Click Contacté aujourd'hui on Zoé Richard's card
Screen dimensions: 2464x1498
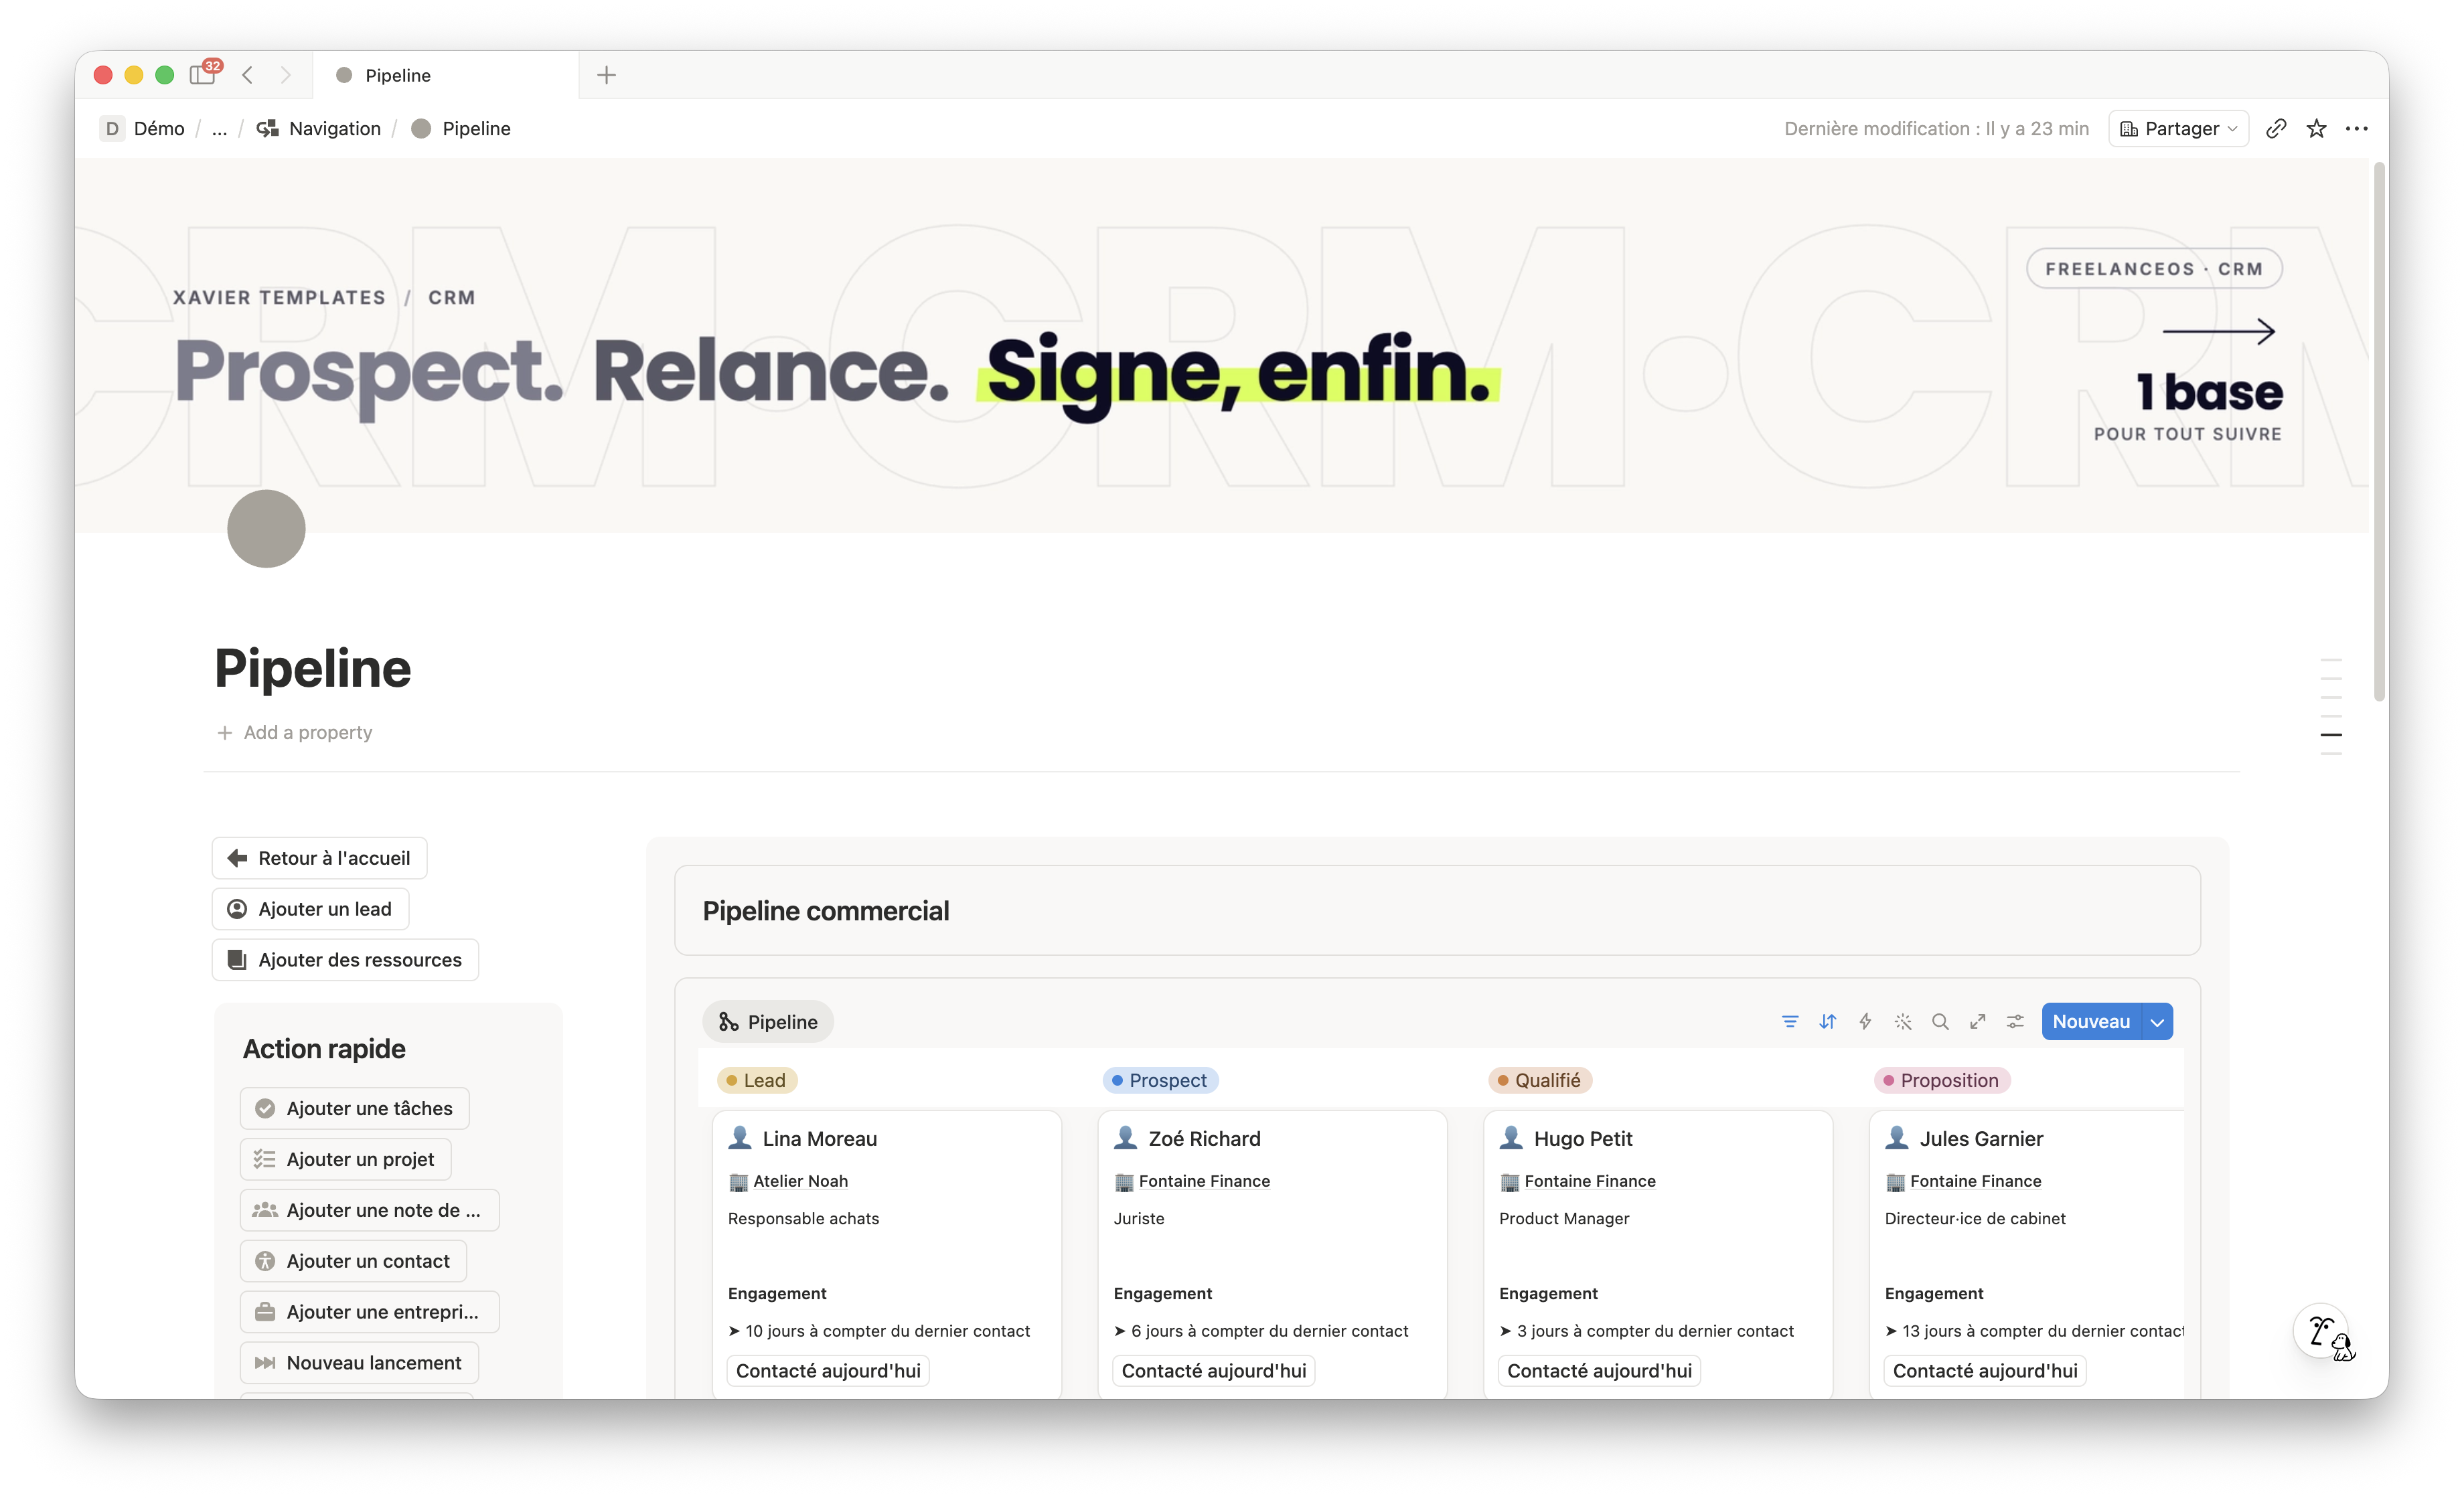coord(1214,1371)
